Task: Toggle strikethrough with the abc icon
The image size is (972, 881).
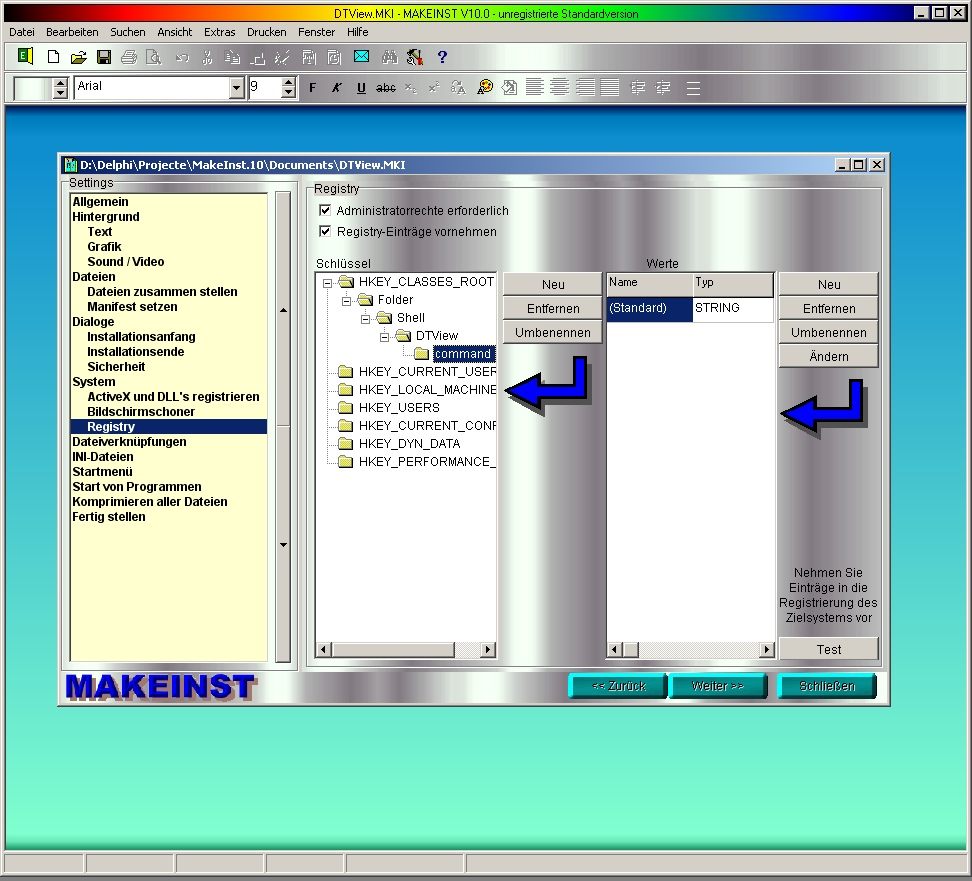Action: [386, 88]
